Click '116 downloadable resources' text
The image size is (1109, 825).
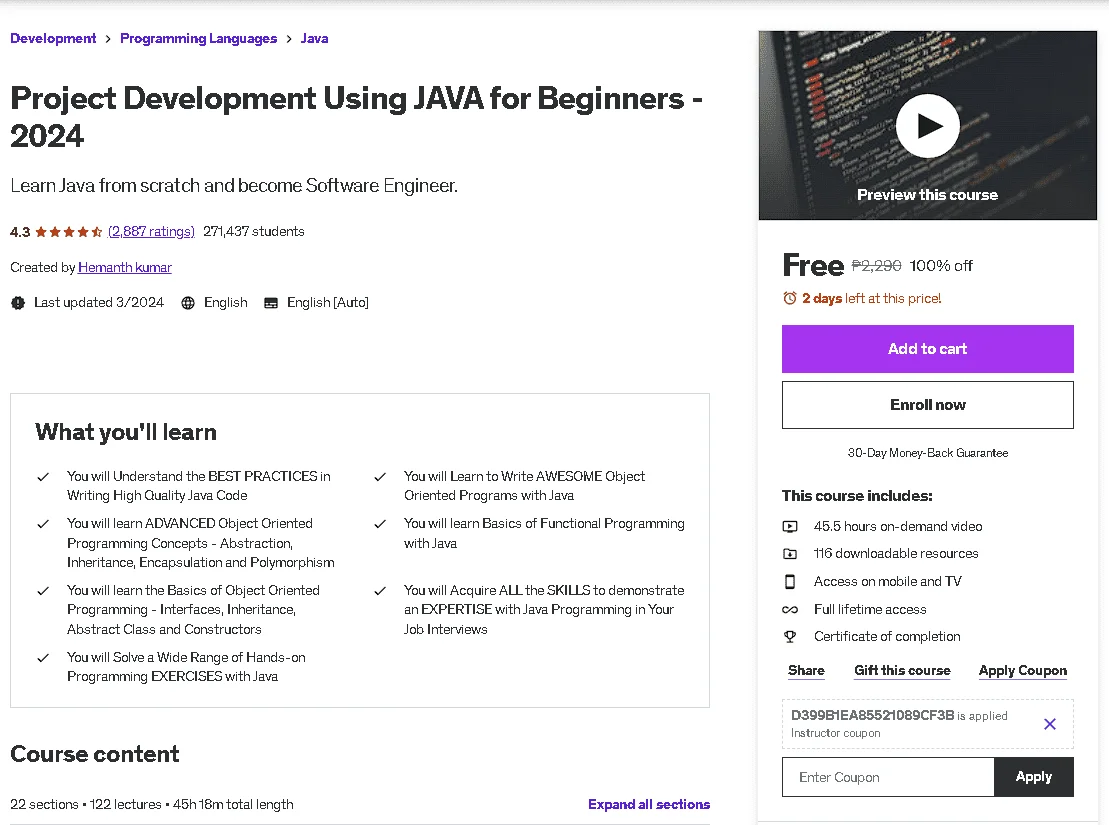[896, 554]
